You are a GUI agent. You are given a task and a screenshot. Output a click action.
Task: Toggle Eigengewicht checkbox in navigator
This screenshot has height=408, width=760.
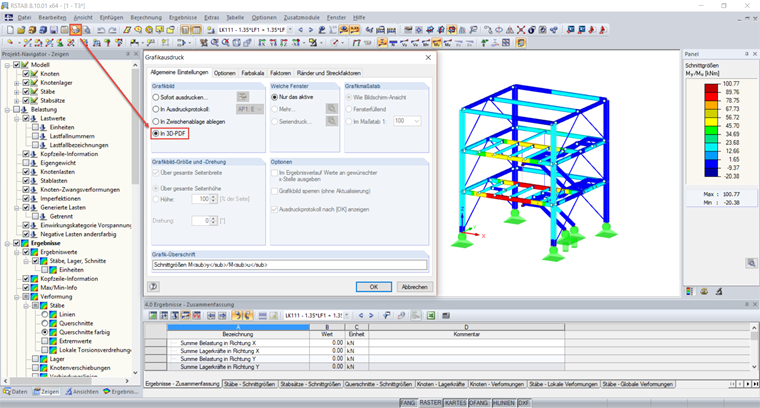[26, 163]
